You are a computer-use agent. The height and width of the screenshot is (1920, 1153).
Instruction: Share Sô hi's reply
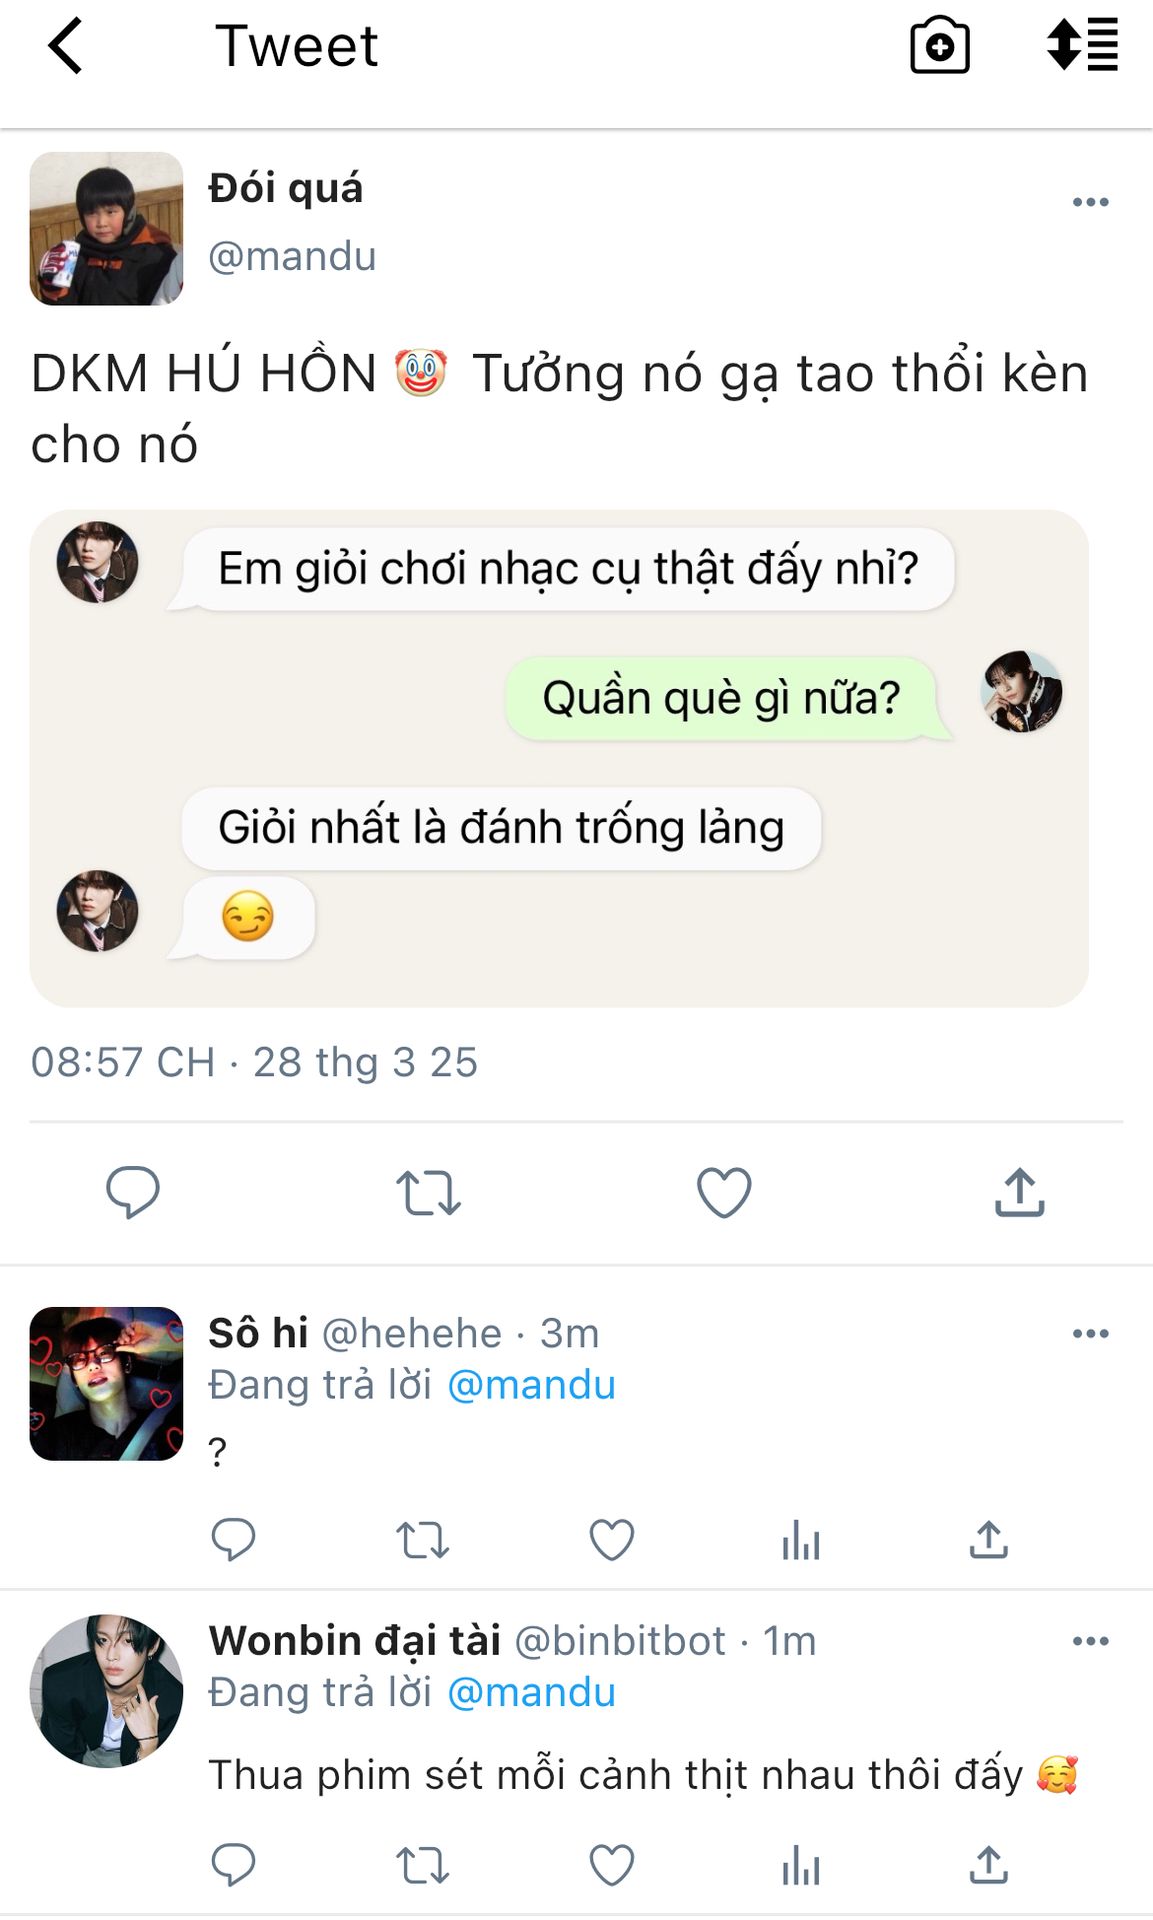[x=988, y=1540]
